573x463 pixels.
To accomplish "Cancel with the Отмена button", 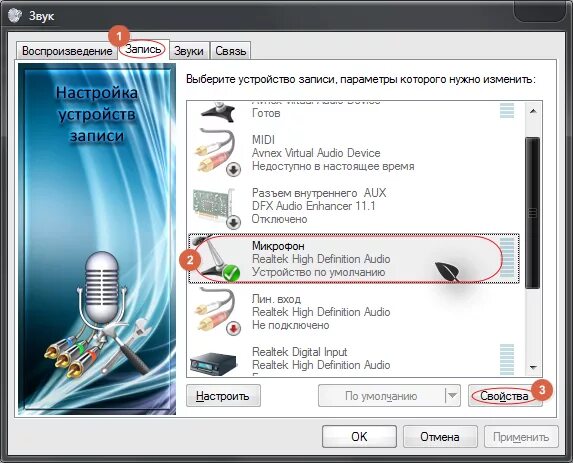I will tap(440, 436).
